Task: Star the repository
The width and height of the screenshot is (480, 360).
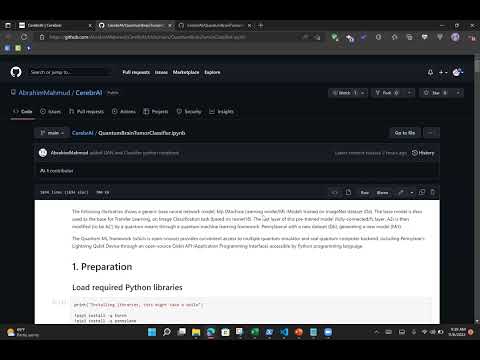Action: [x=436, y=93]
